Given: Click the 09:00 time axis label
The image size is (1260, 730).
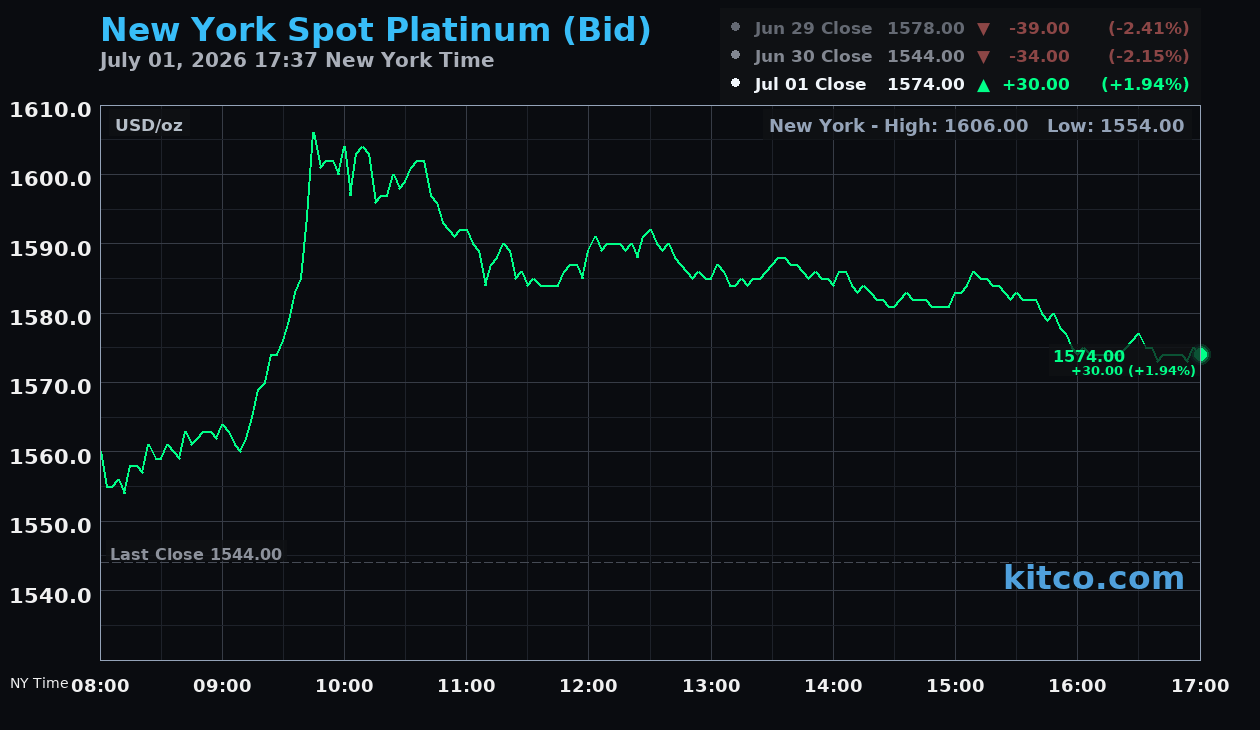Looking at the screenshot, I should 222,686.
